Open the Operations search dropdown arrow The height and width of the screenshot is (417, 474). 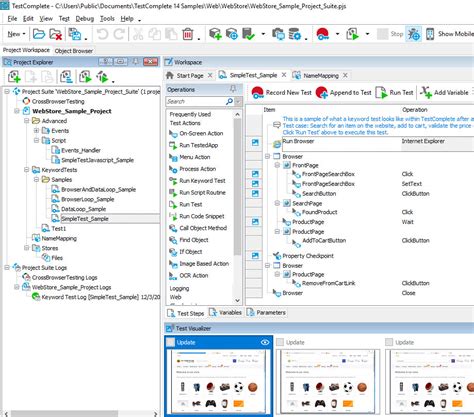[x=238, y=101]
